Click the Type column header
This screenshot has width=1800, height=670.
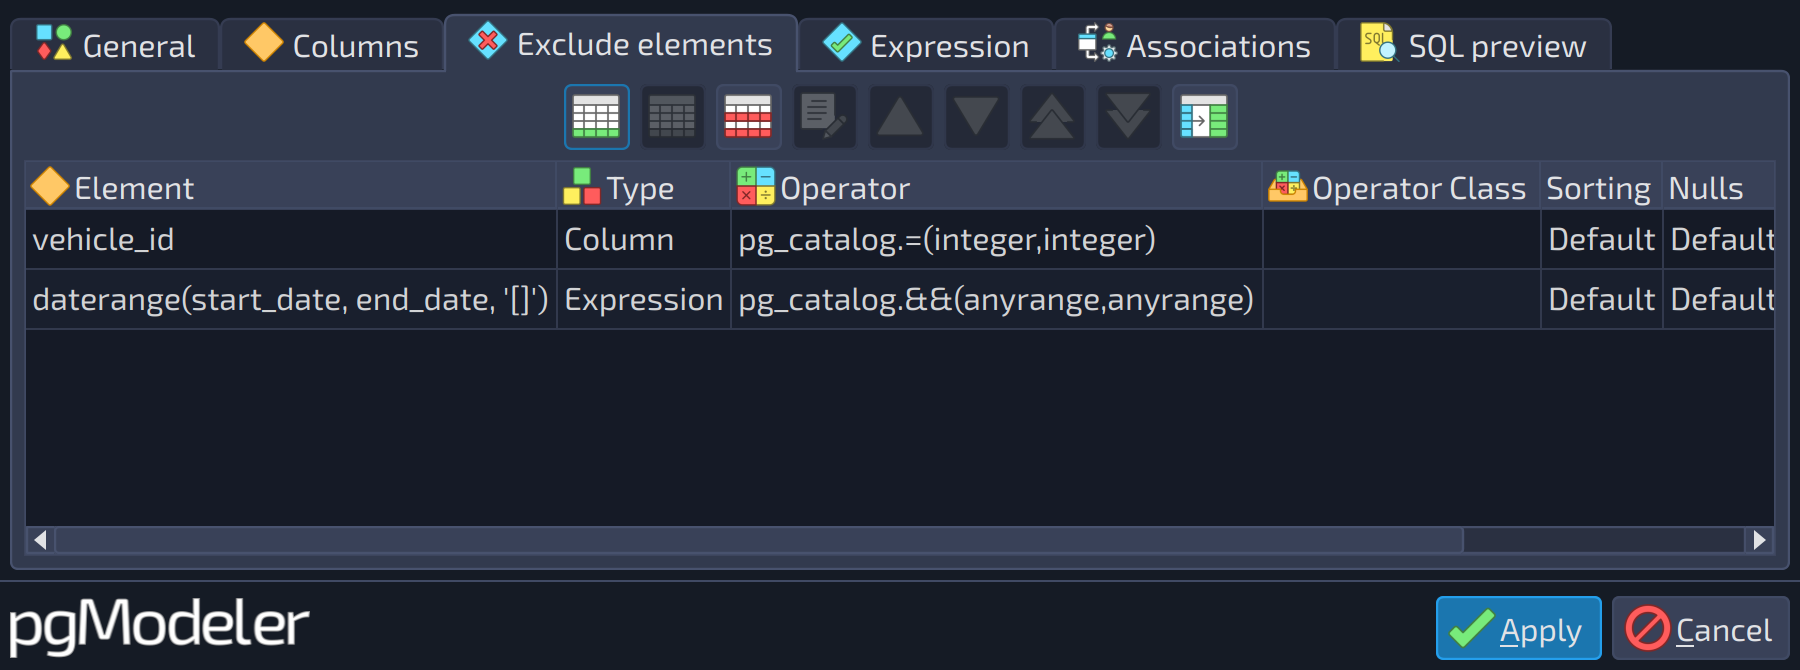tap(644, 187)
